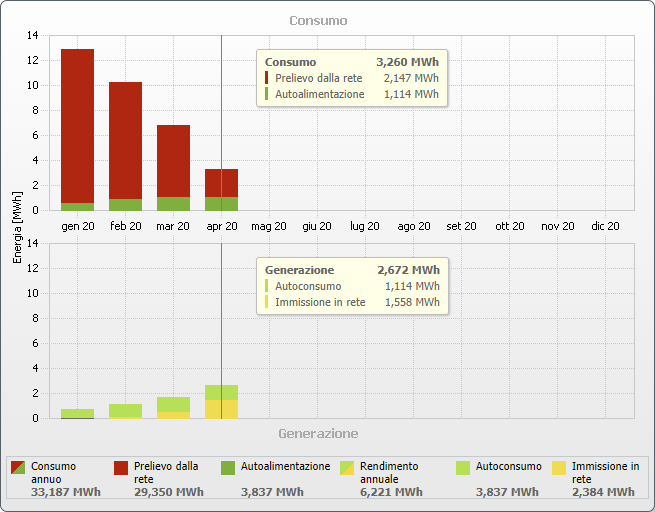Click the 'giu 20' axis label
The image size is (655, 512).
coord(317,226)
